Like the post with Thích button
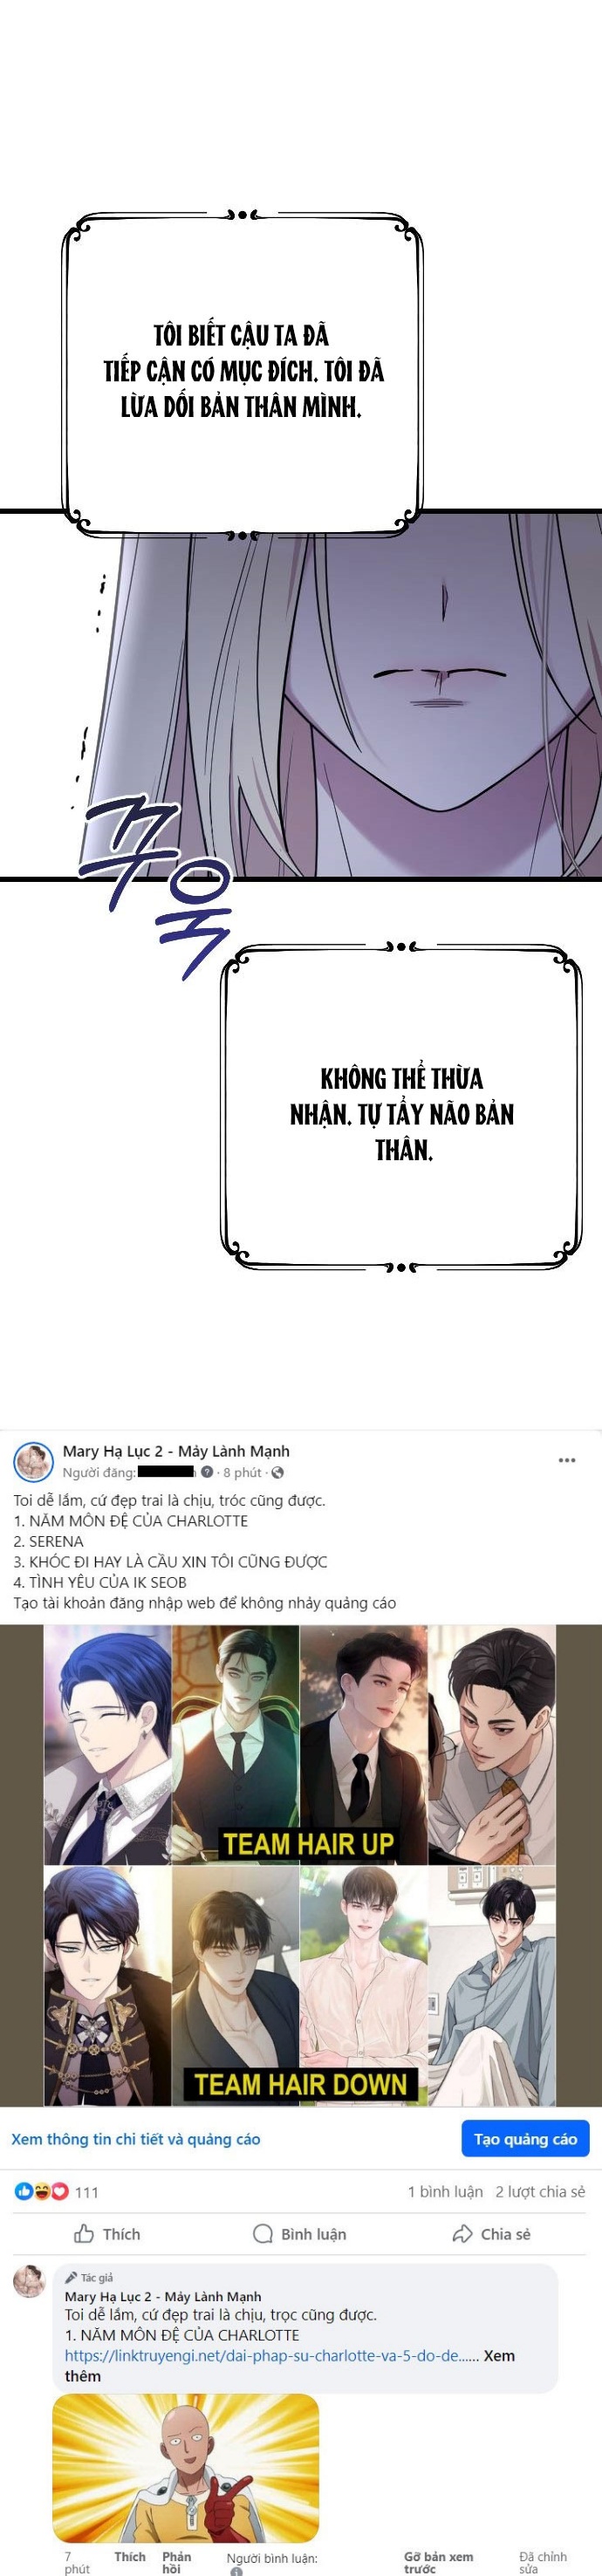This screenshot has height=2576, width=602. (x=107, y=2234)
